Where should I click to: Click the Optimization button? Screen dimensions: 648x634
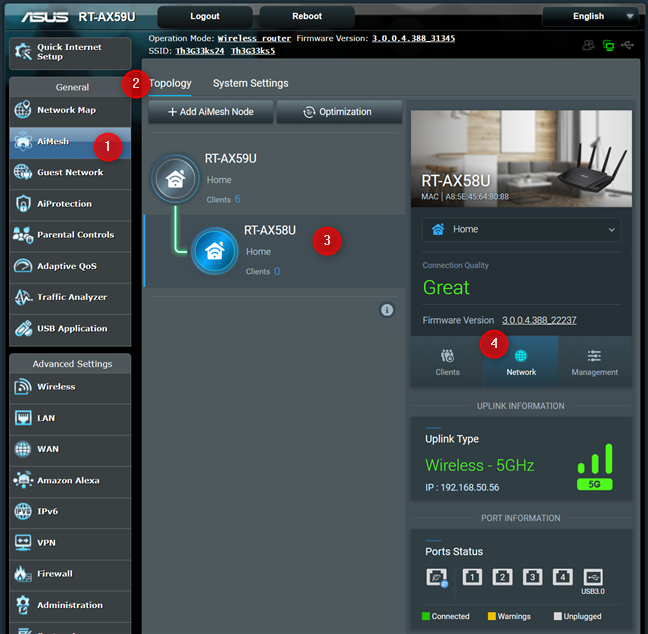[339, 112]
